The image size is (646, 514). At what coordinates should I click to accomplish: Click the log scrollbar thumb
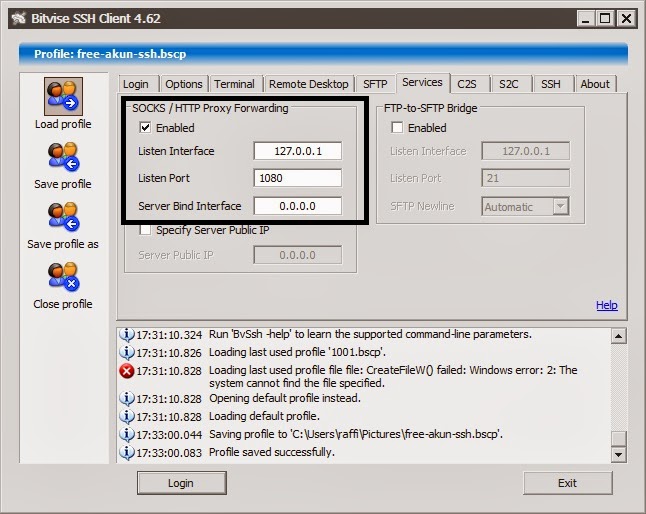(x=618, y=438)
